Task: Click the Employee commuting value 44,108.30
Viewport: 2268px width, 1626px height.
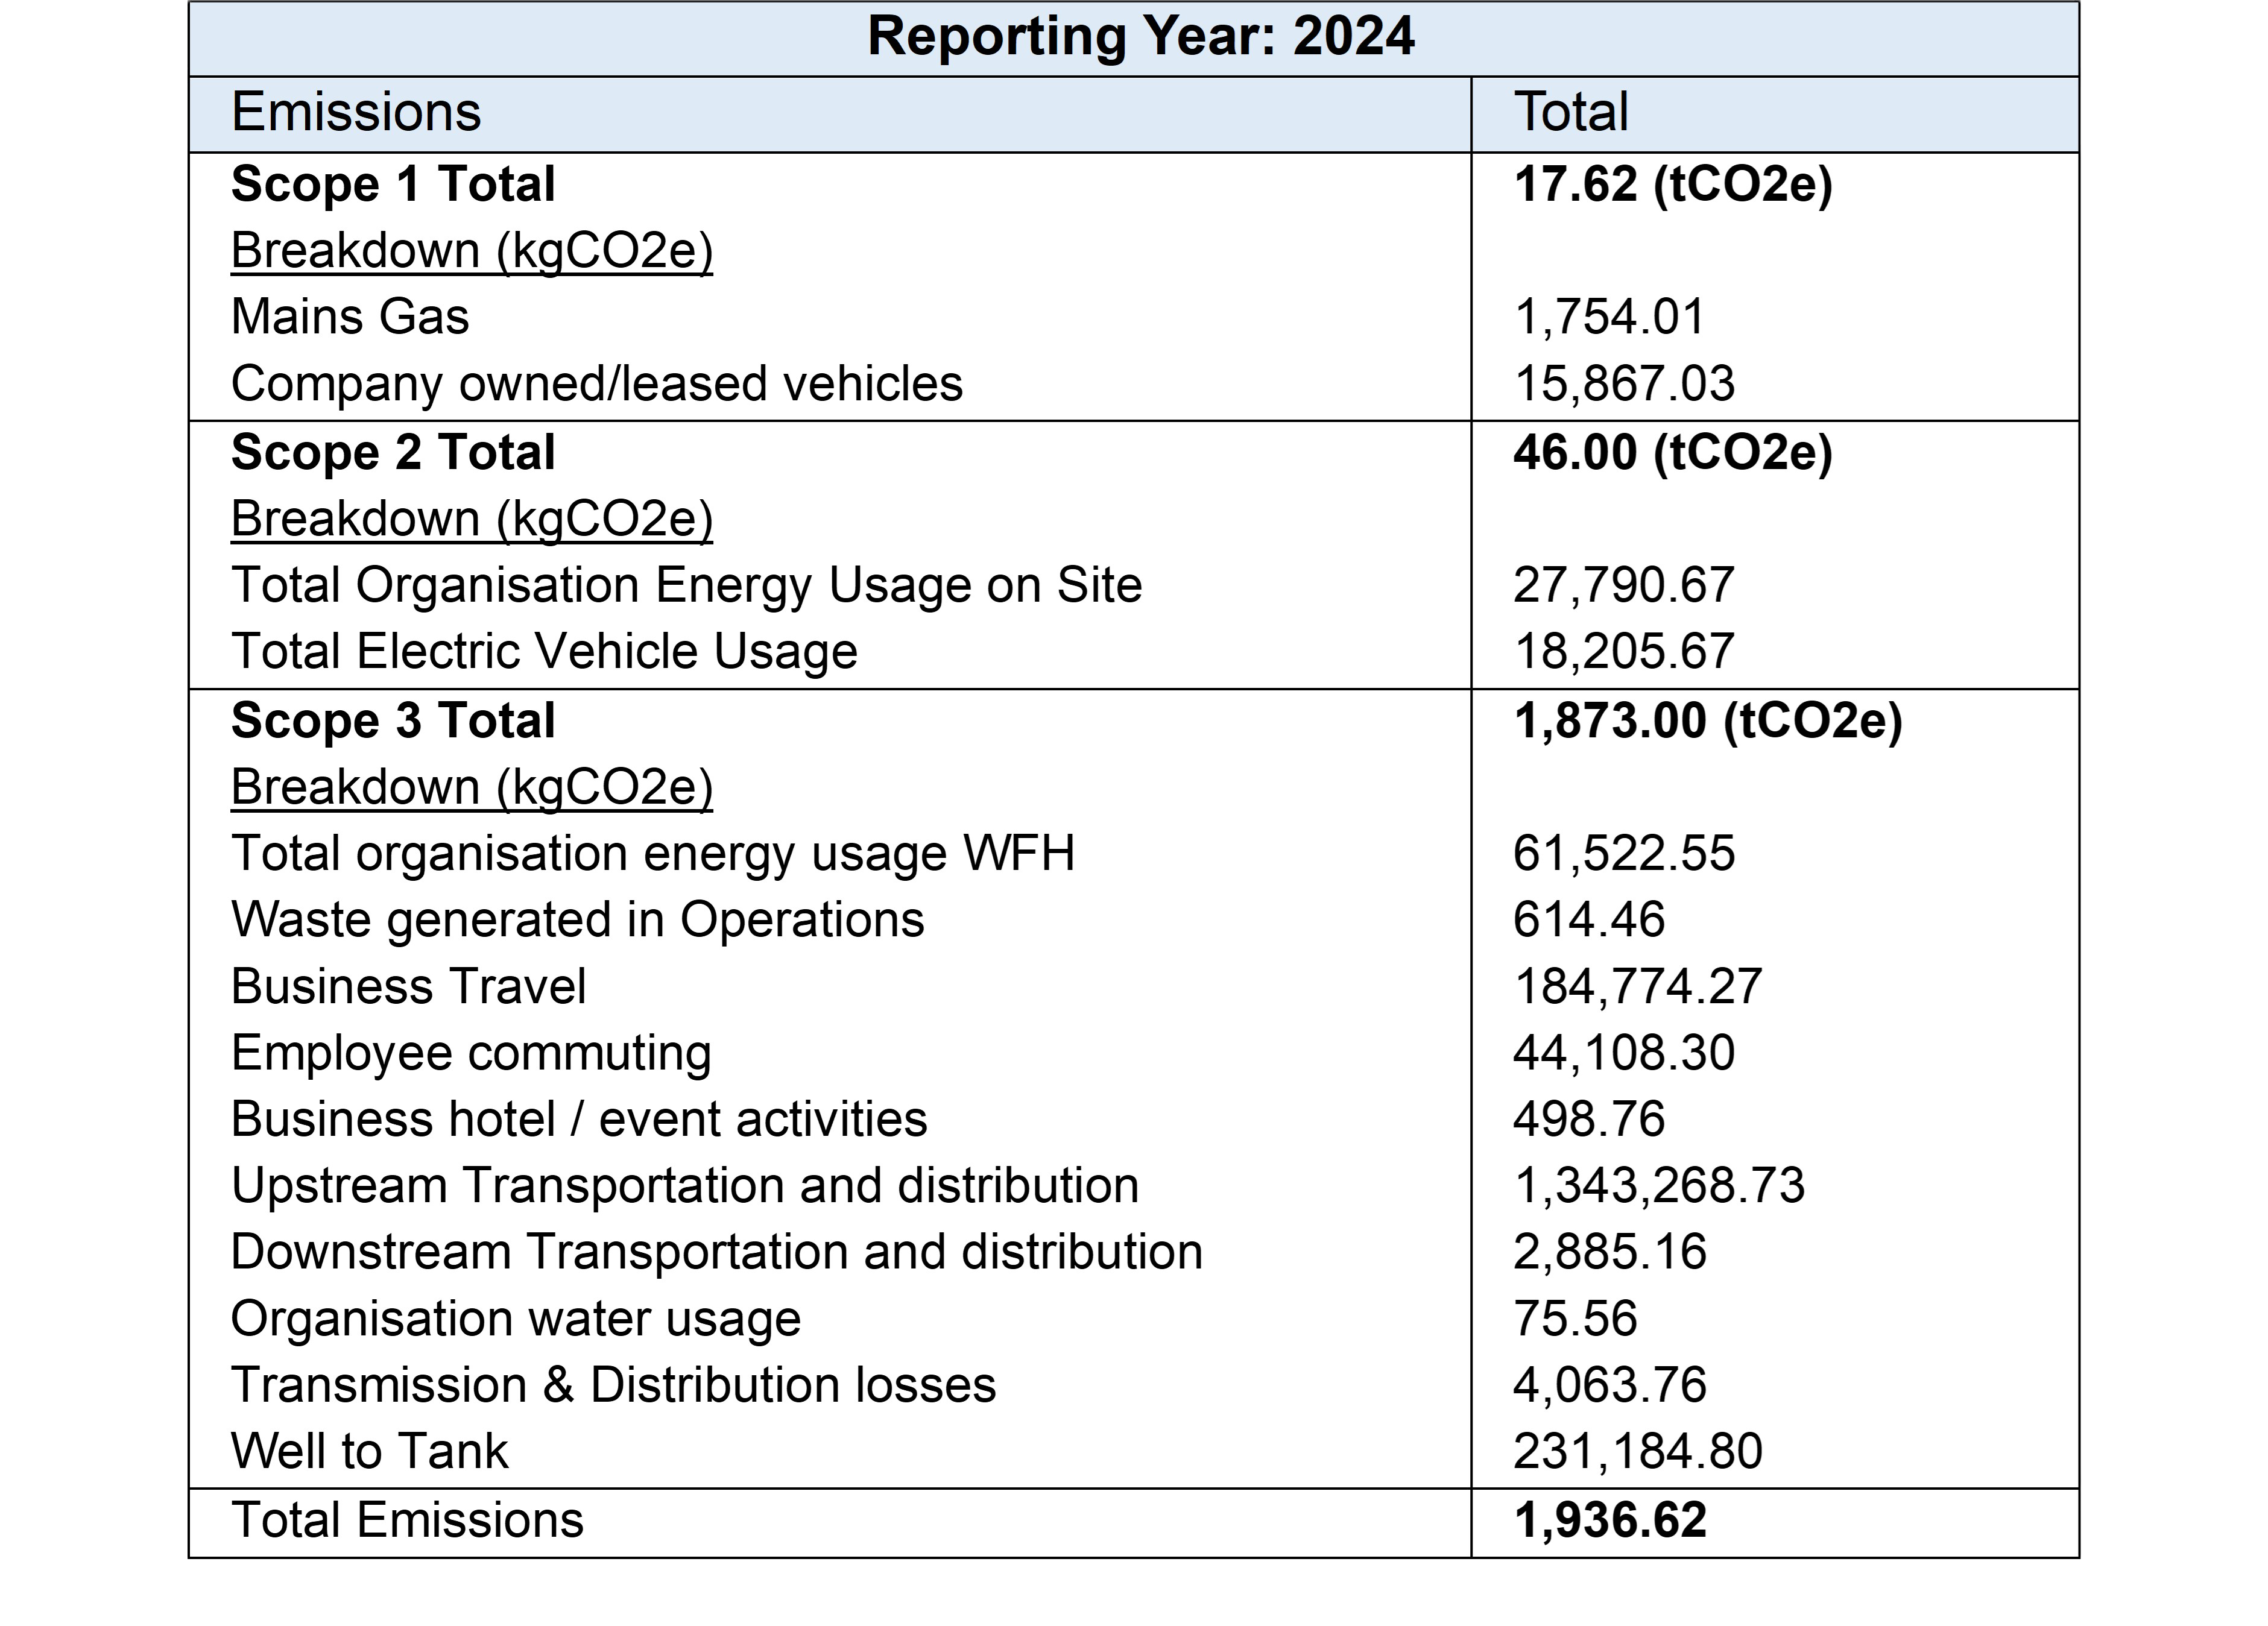Action: (1623, 1053)
